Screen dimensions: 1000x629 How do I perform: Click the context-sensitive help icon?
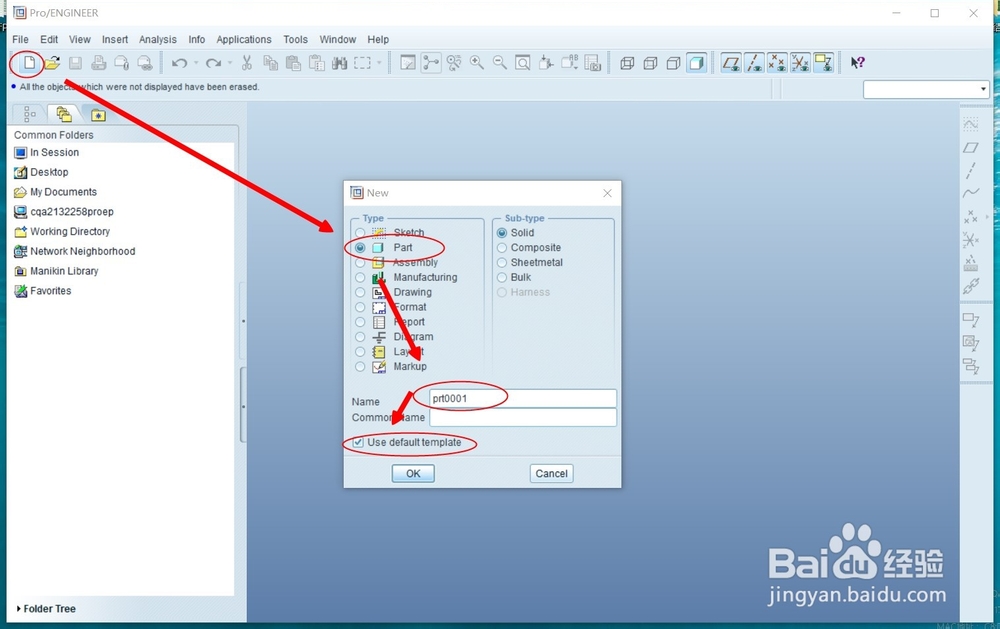858,63
